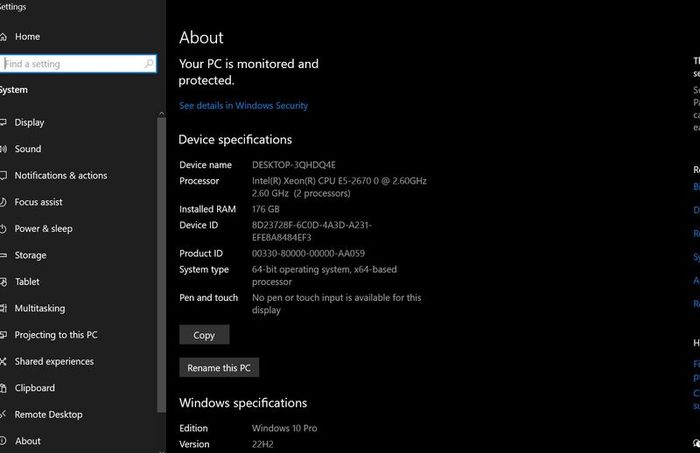This screenshot has width=700, height=453.
Task: Open Display settings
Action: coord(29,122)
